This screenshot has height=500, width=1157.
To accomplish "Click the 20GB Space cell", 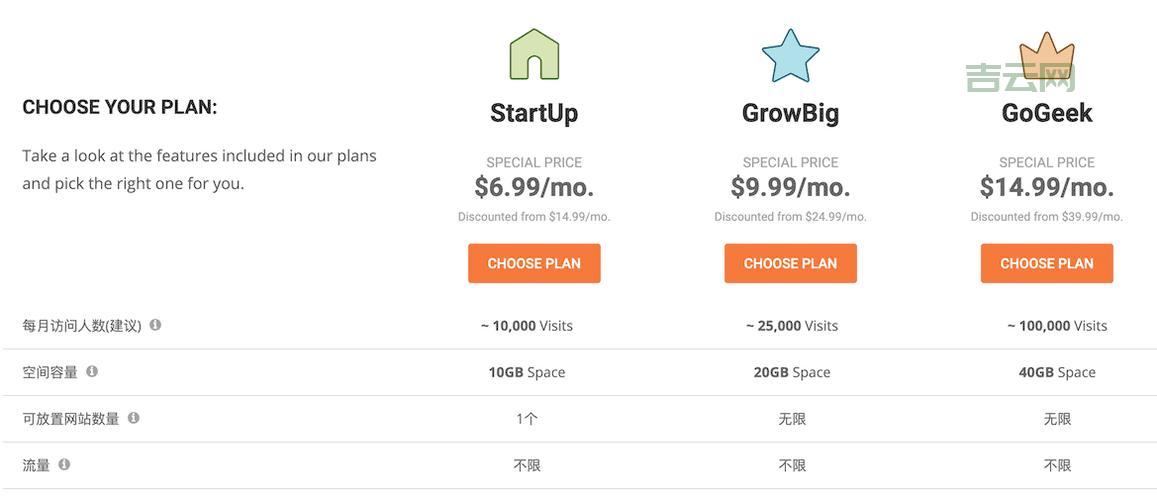I will (x=791, y=372).
